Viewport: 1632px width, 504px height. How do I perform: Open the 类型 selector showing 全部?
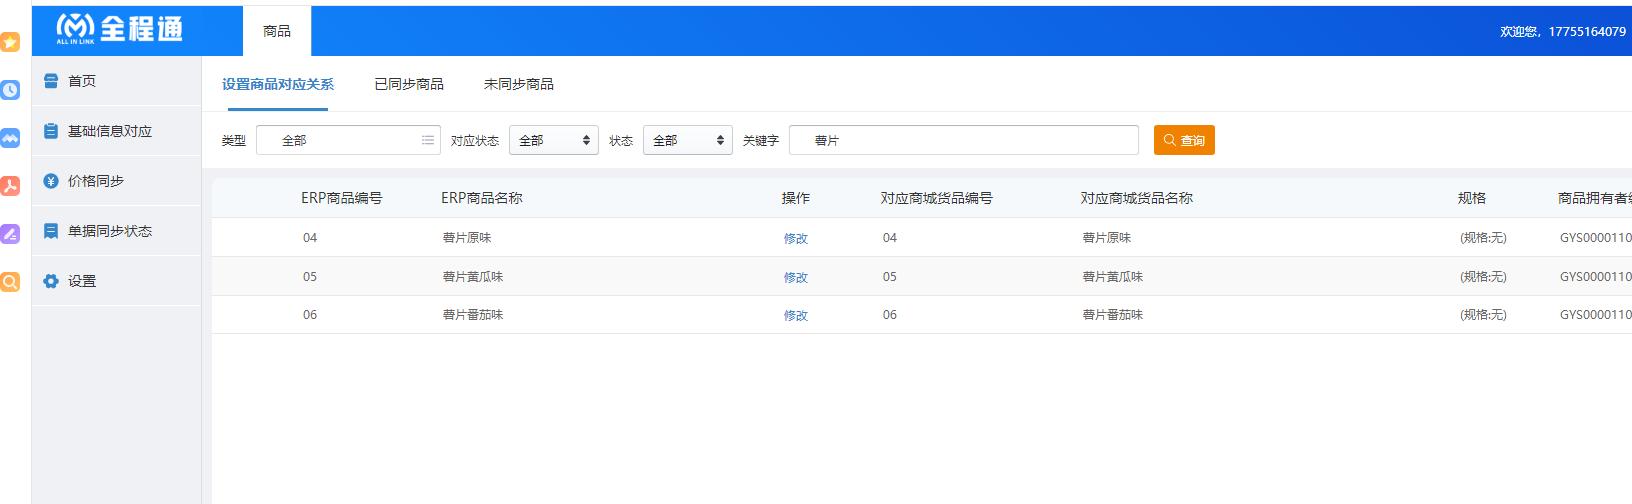pos(348,140)
